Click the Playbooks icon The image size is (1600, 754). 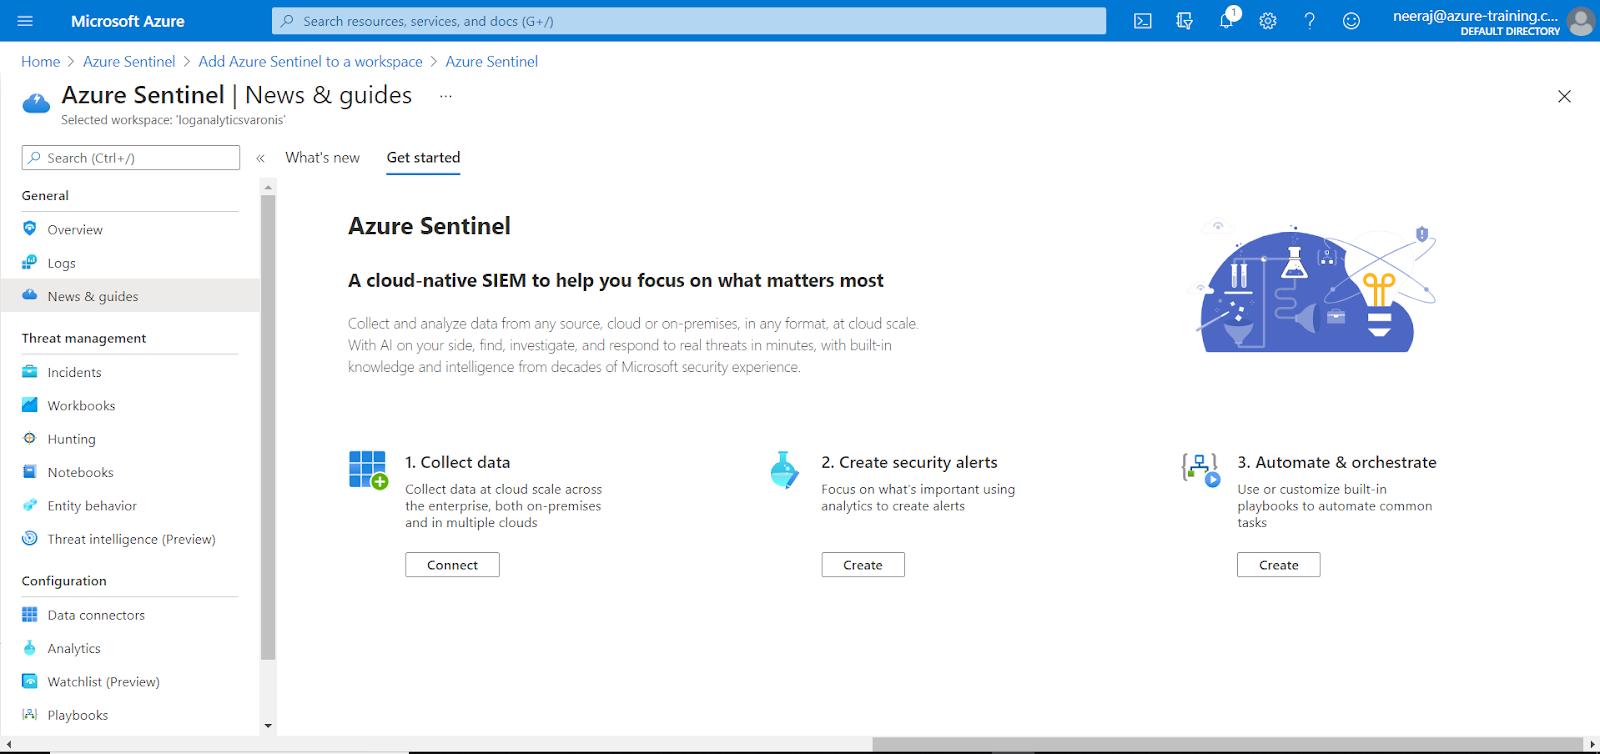point(30,715)
